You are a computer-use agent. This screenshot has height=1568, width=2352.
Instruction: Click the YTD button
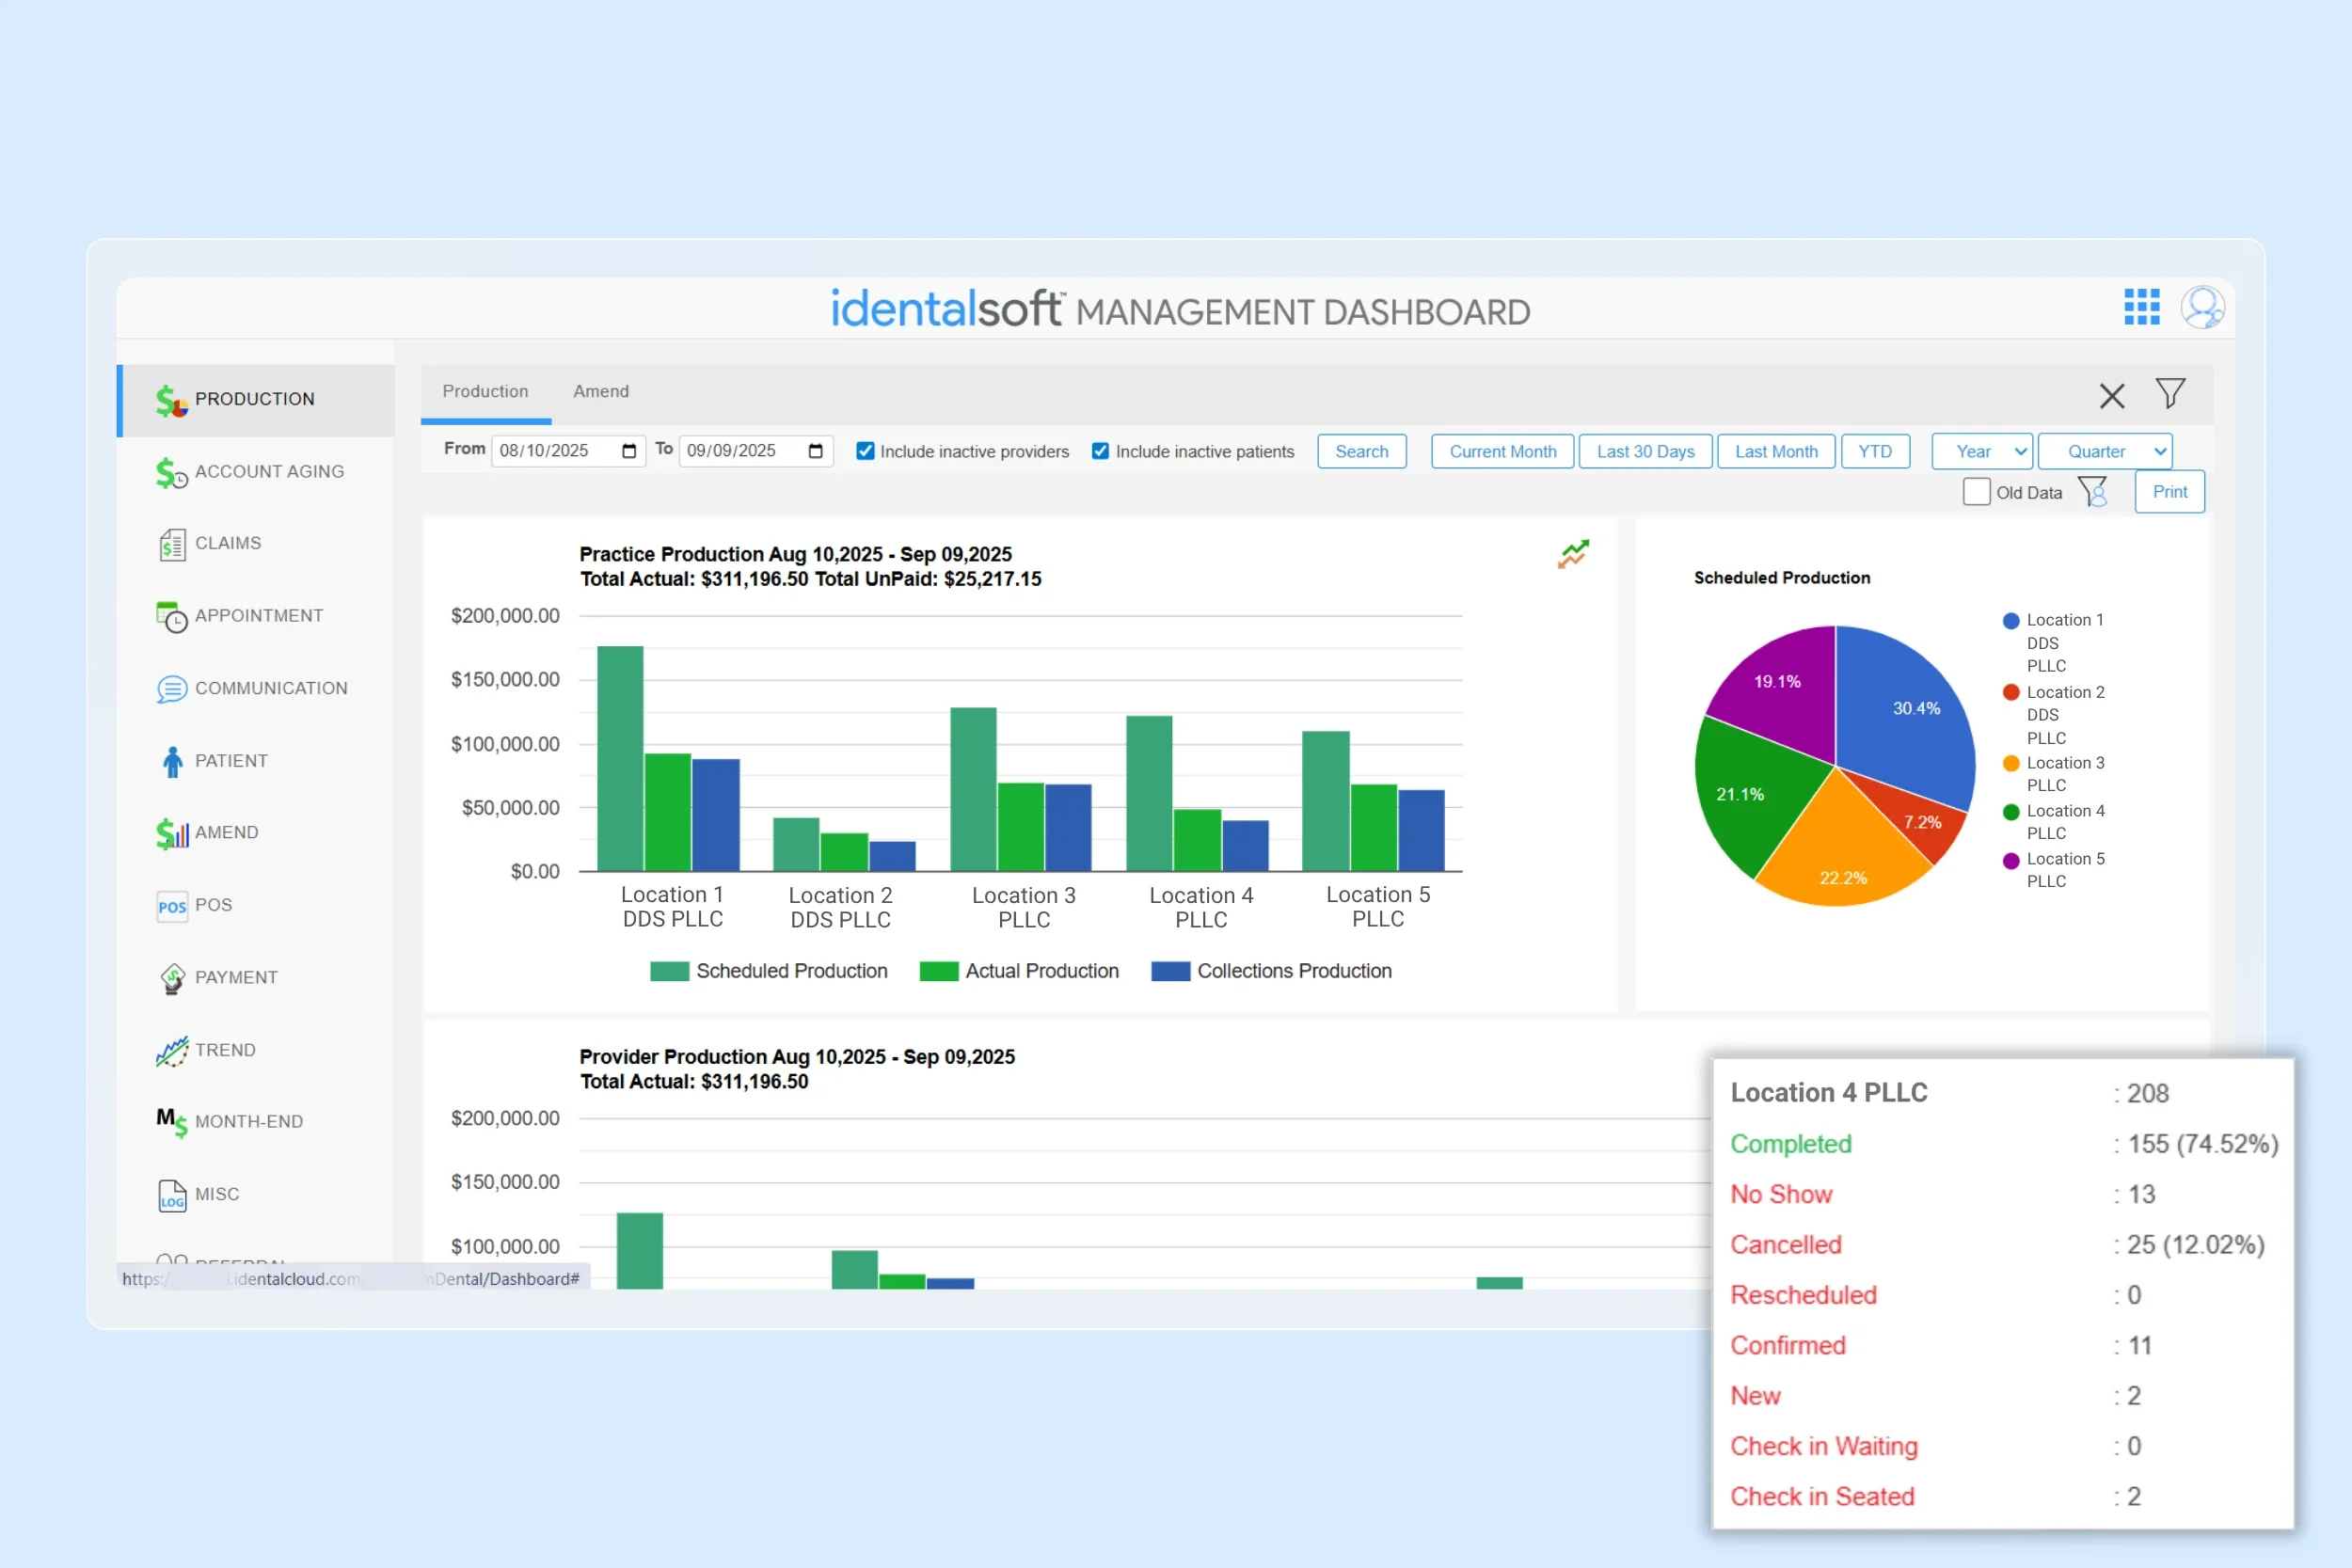coord(1875,451)
